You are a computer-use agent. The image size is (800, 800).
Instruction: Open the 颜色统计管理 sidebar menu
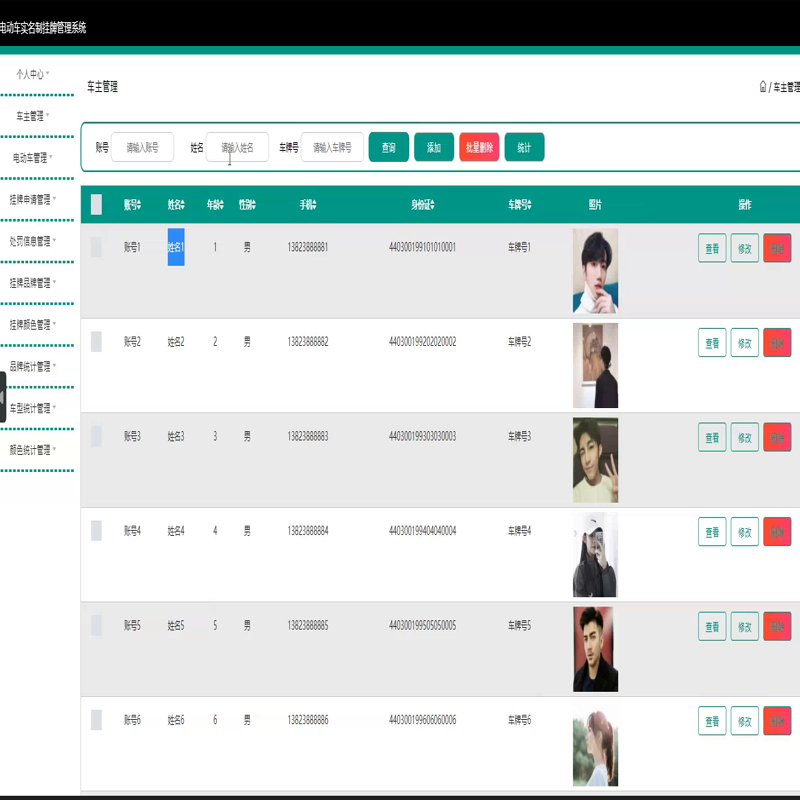tap(33, 450)
